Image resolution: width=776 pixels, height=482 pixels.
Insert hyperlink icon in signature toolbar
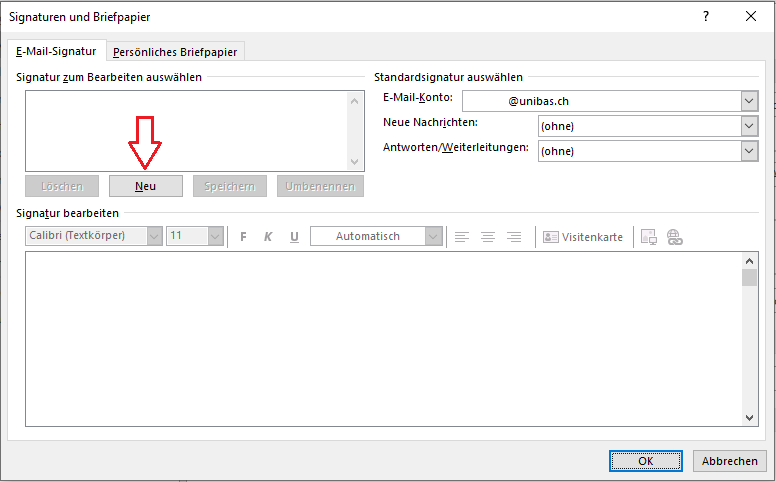click(674, 237)
